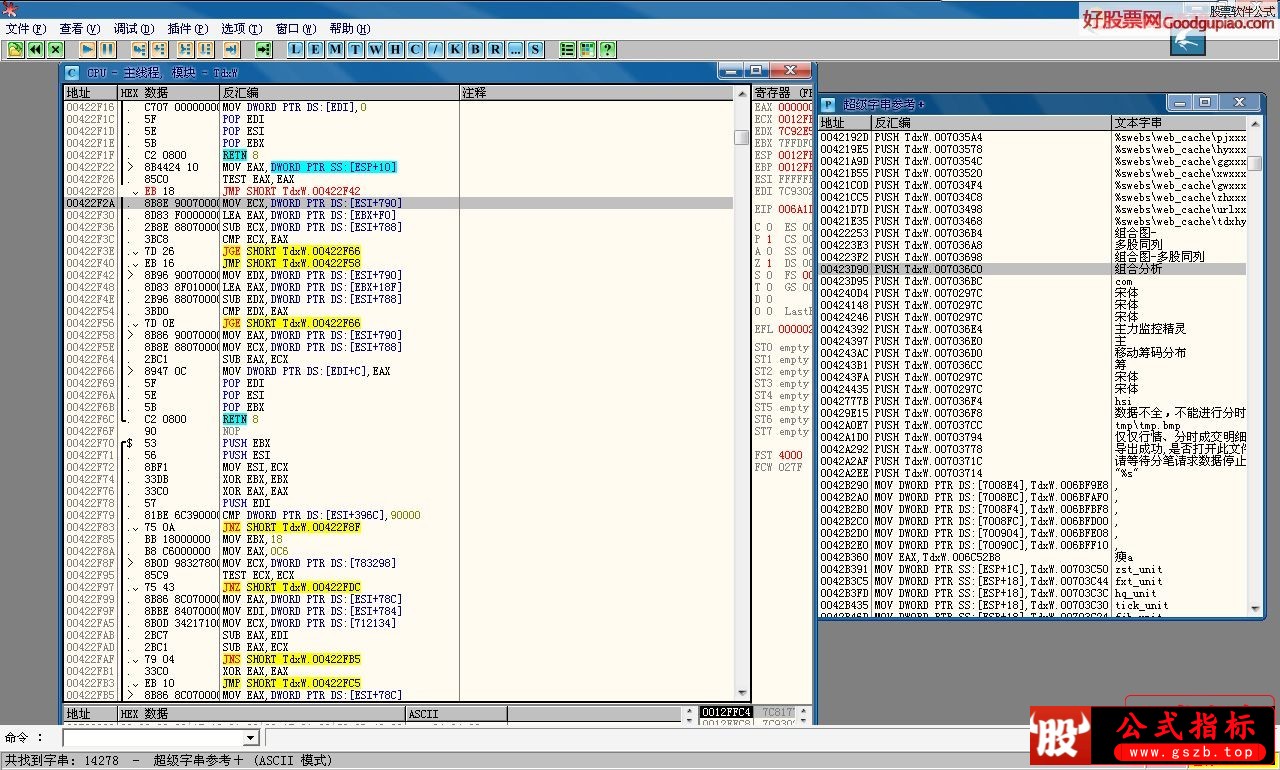1280x770 pixels.
Task: Open the 查看(V) menu
Action: pos(80,29)
